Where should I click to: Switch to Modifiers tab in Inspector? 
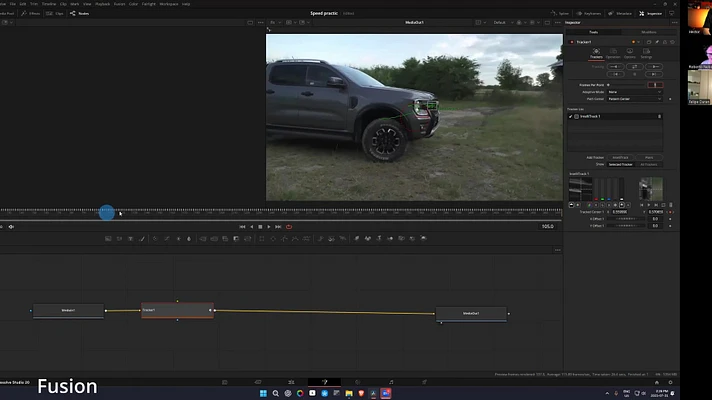tap(648, 32)
